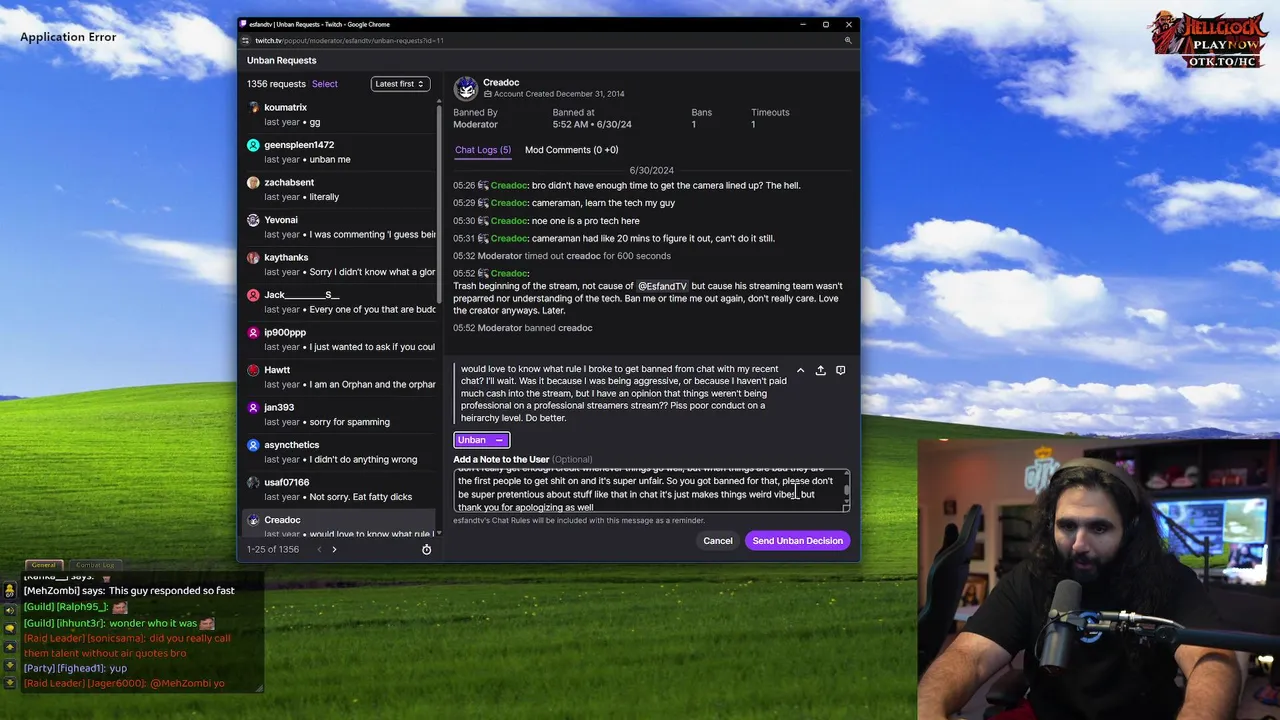Click the 'cameraman, learn the tech my guy' message
The height and width of the screenshot is (720, 1280).
(x=603, y=203)
